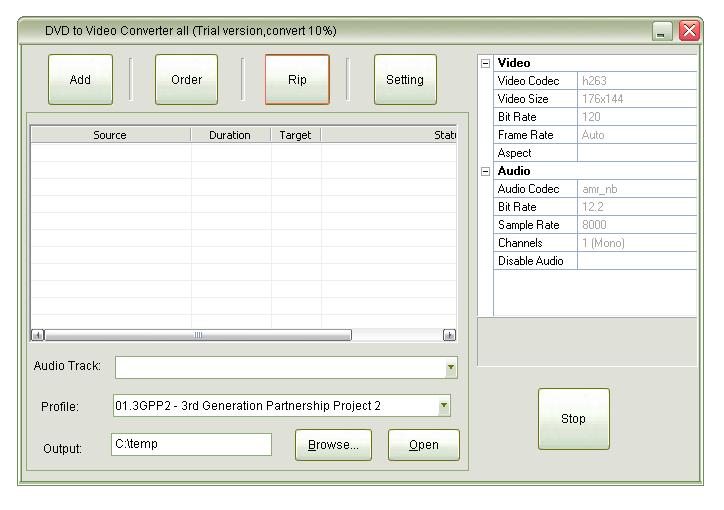Expand the Audio Track dropdown

pos(451,368)
